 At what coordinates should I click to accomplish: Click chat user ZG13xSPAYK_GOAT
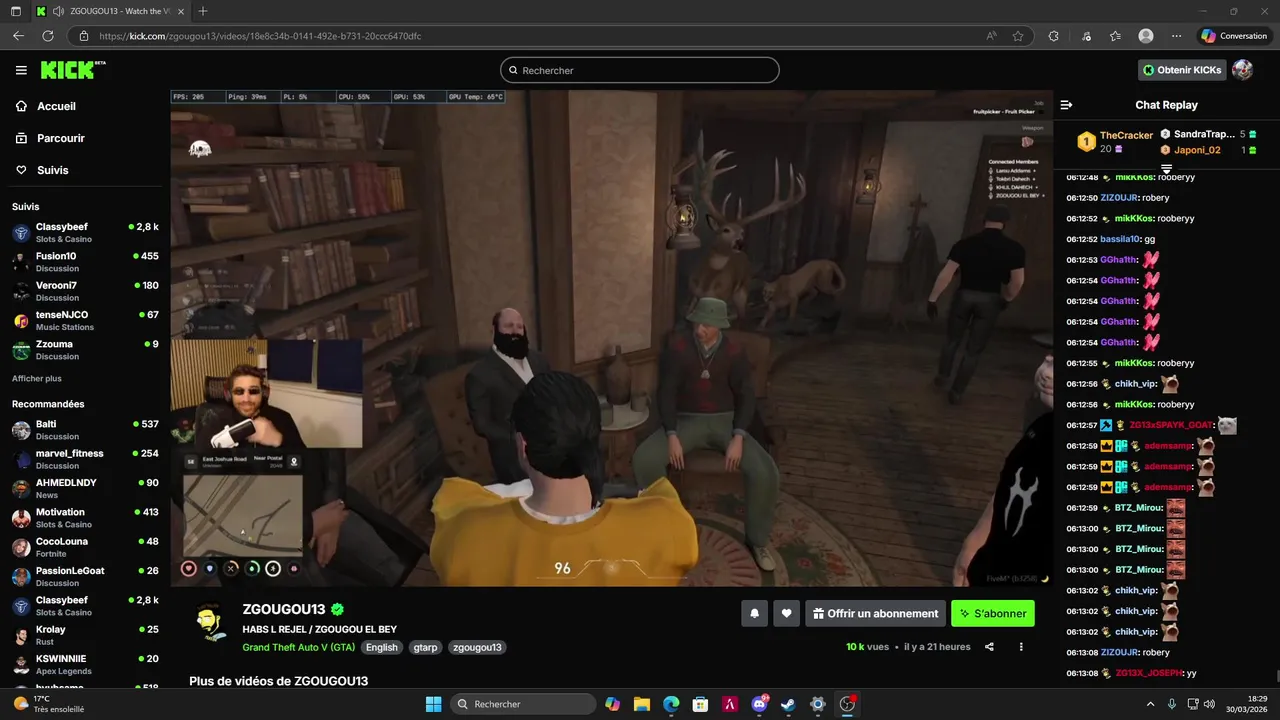[x=1170, y=425]
